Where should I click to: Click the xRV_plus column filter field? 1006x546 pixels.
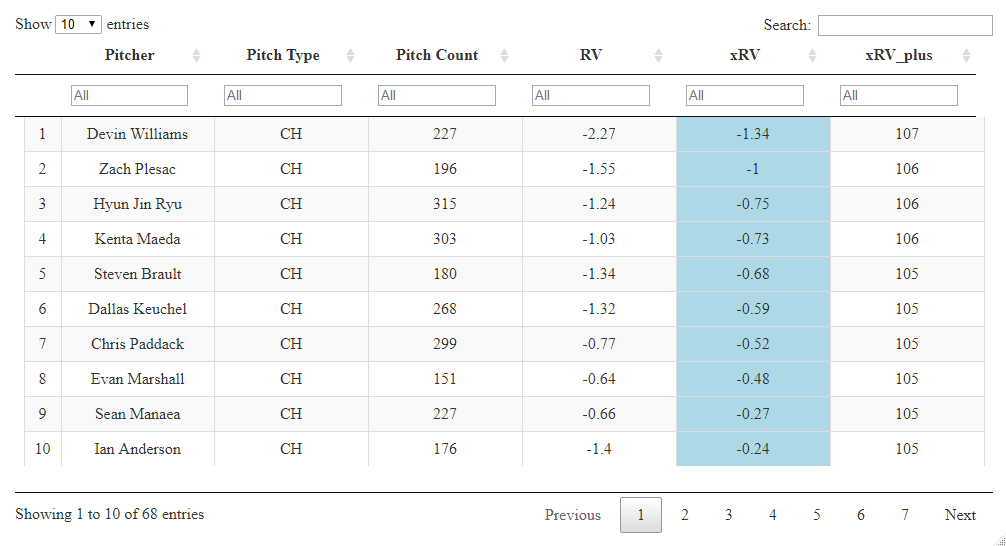coord(899,95)
